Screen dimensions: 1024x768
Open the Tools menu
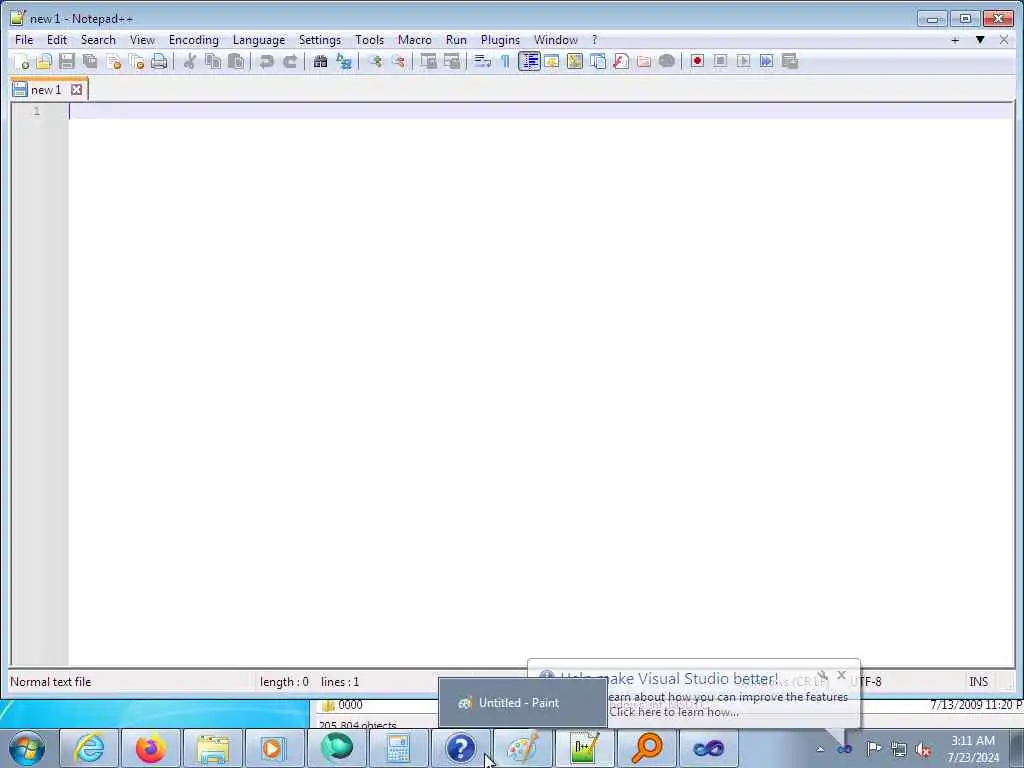click(x=370, y=40)
